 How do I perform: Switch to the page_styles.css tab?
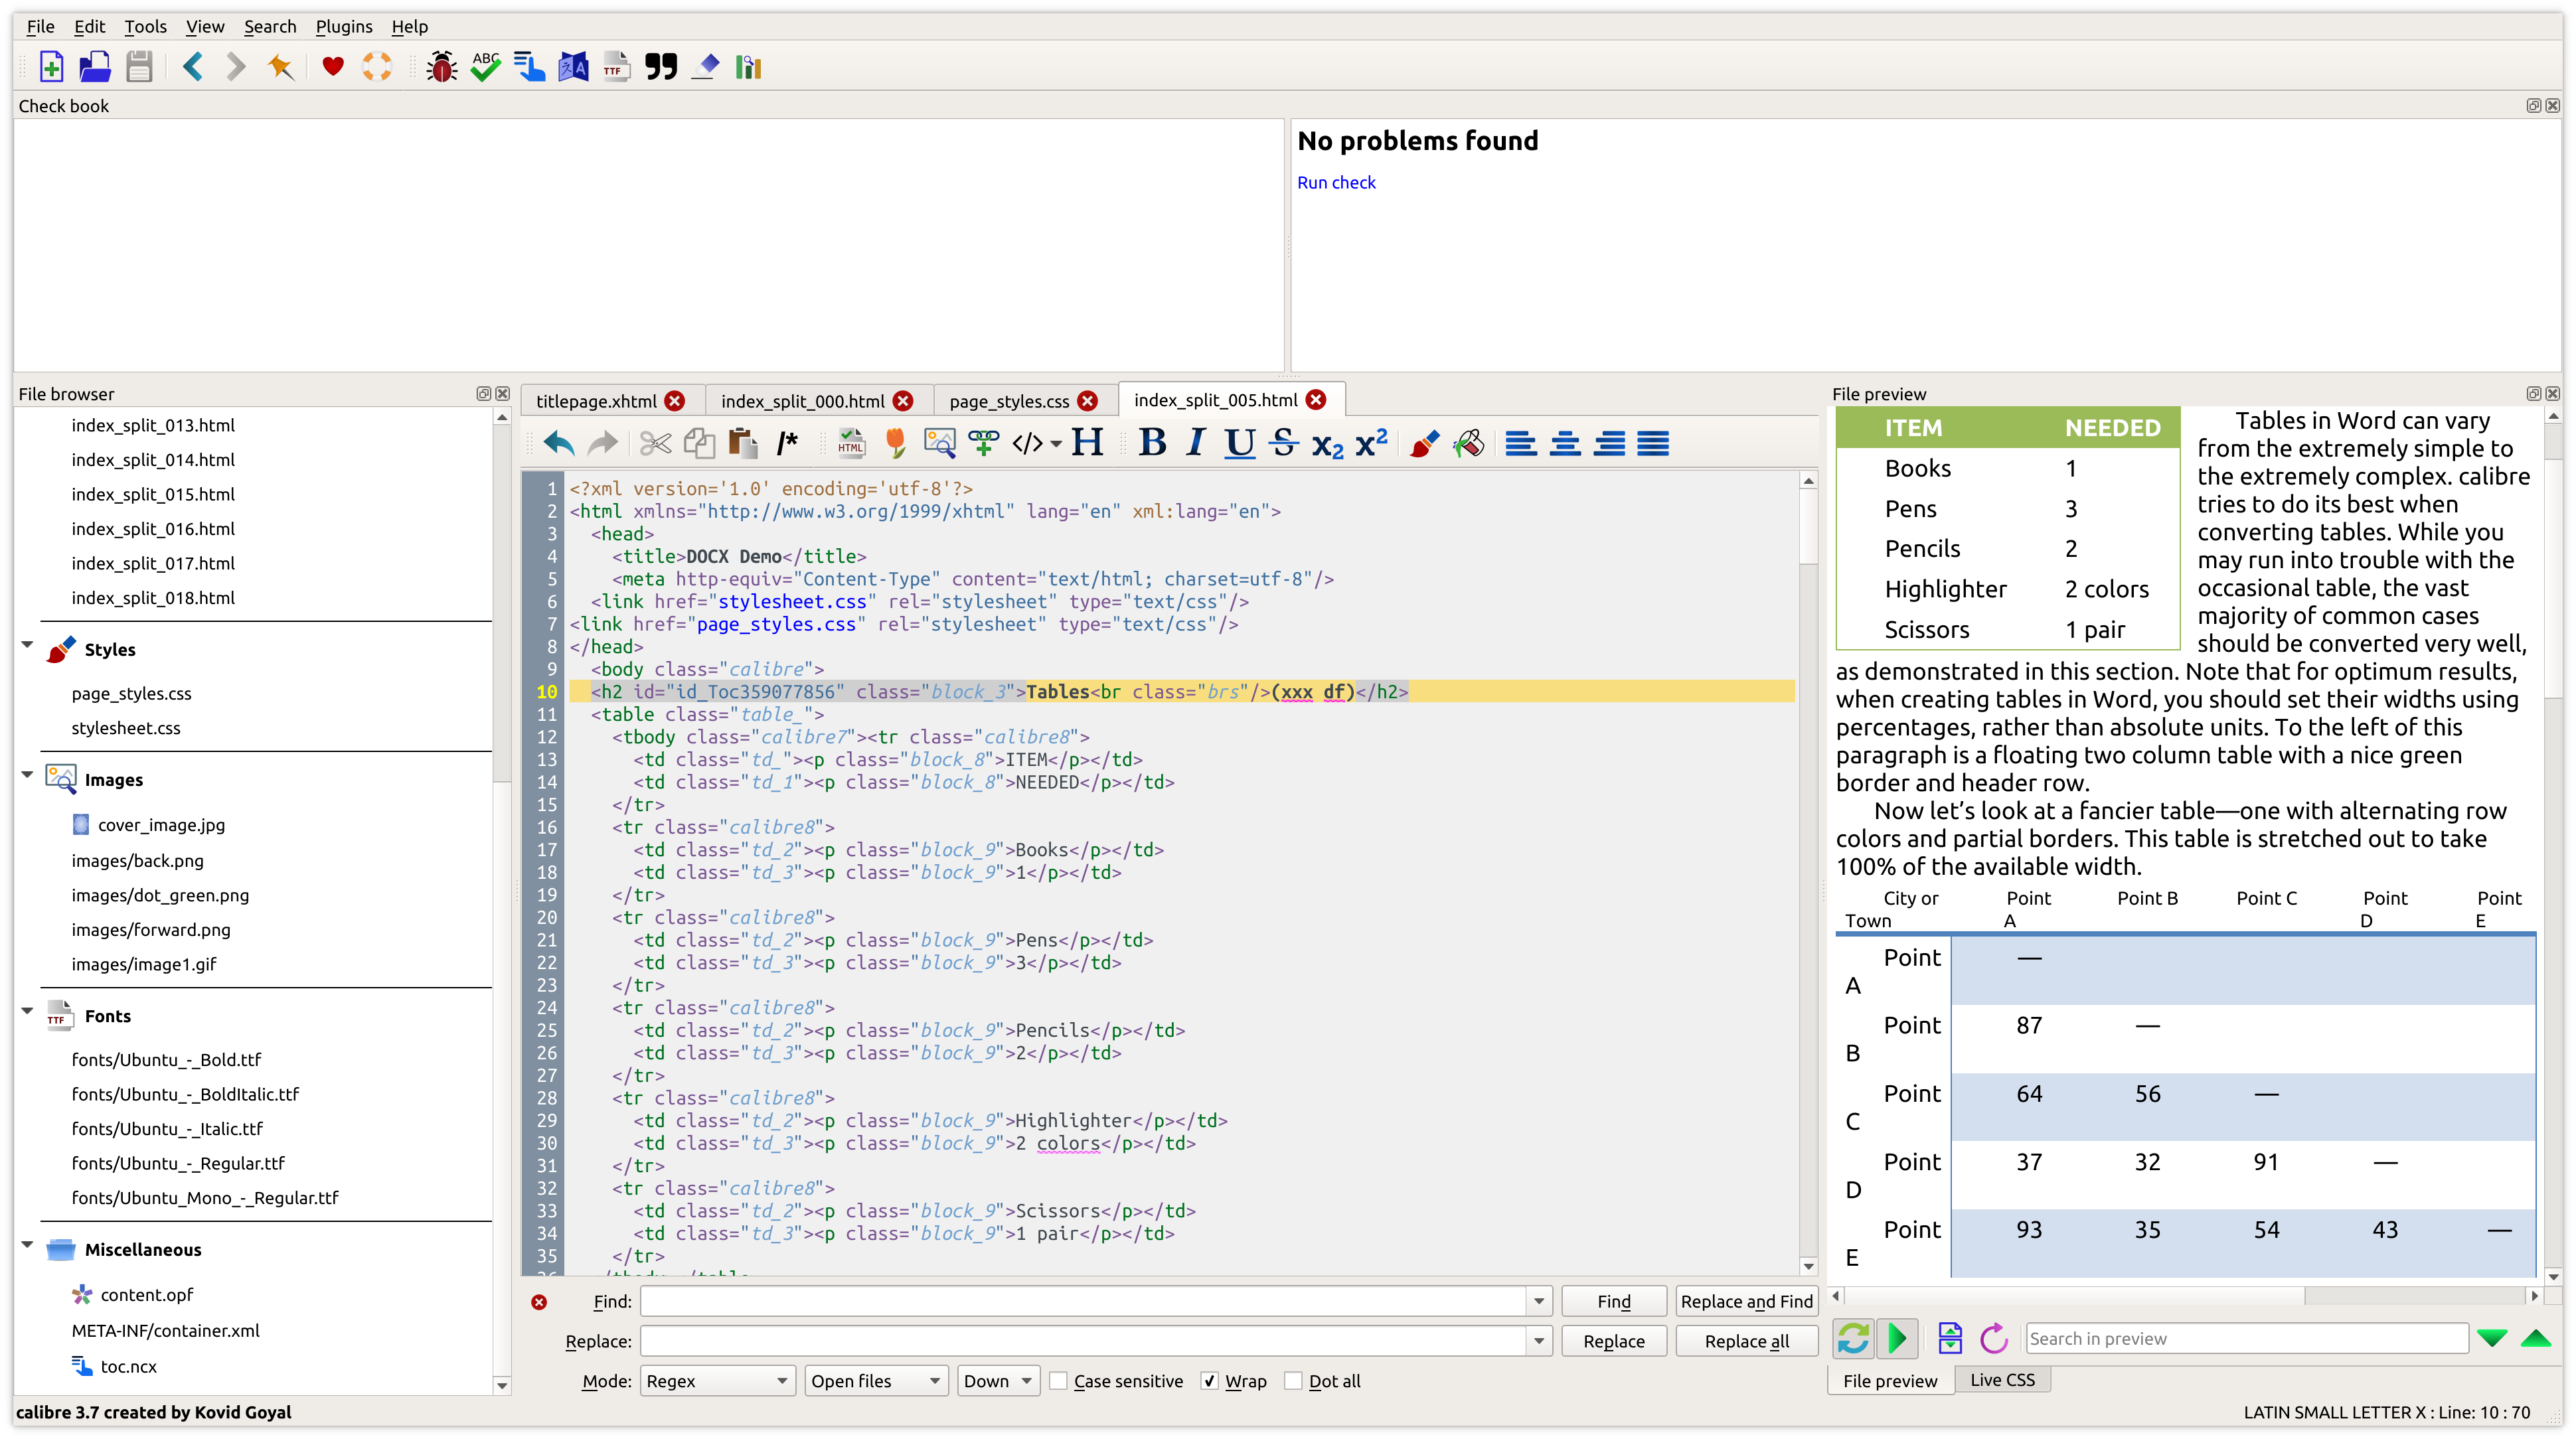(x=1008, y=401)
